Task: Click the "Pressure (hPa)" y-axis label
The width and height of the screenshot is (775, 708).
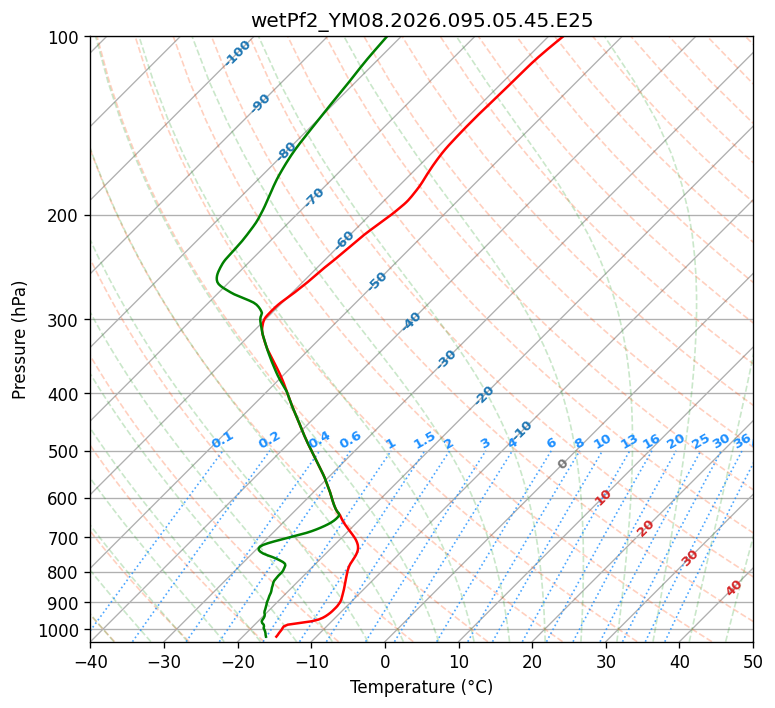Action: (x=20, y=340)
